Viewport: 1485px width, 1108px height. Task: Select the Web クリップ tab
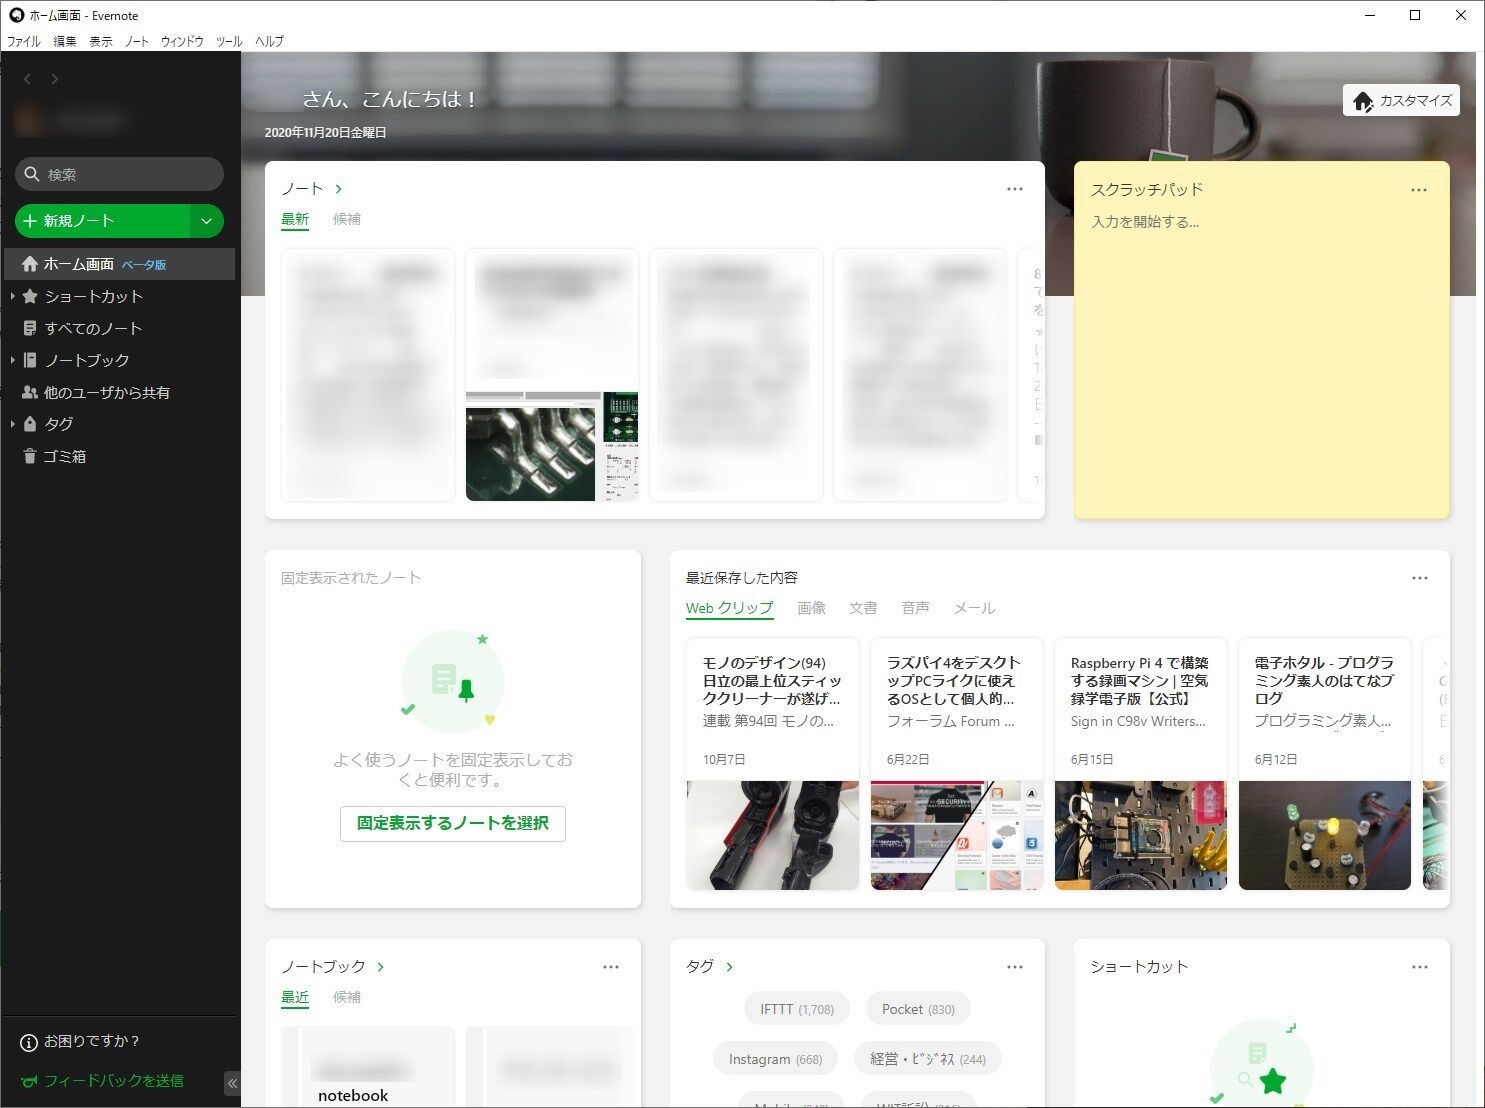coord(729,608)
